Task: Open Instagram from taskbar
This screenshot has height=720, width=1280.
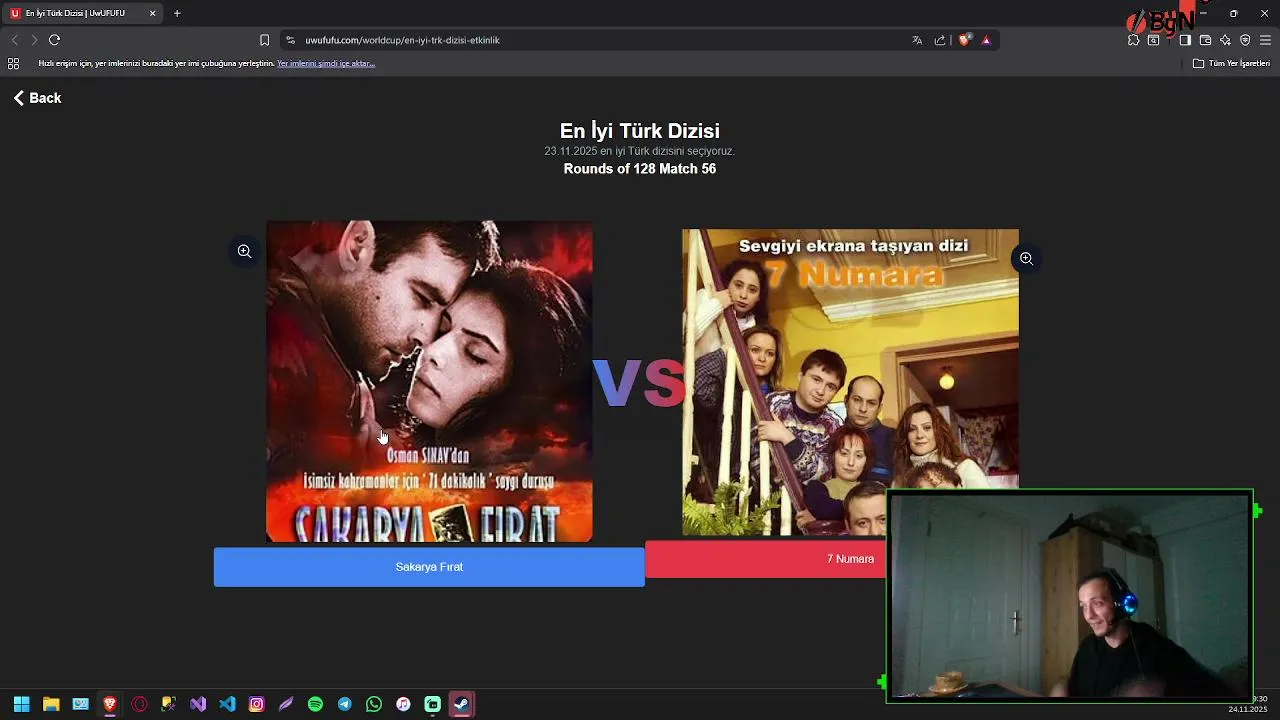Action: click(x=256, y=704)
